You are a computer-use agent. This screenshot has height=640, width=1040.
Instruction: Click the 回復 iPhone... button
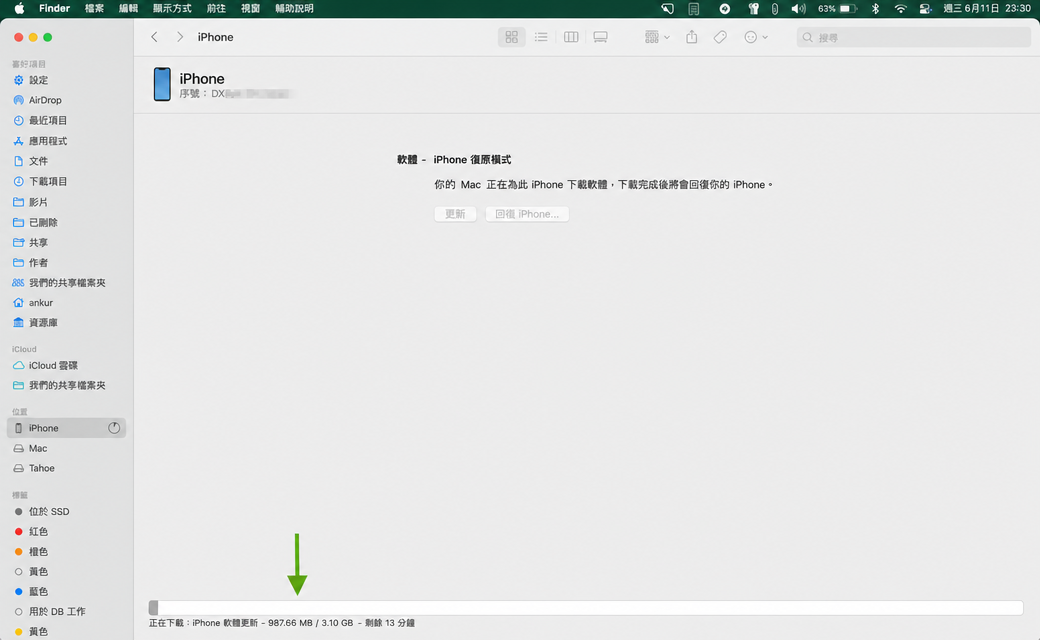[527, 214]
